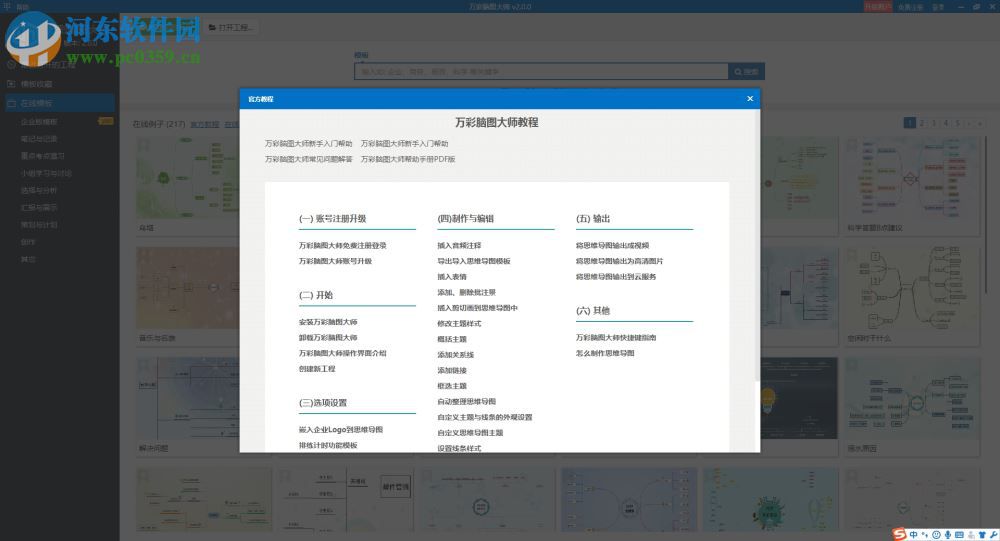Go to page 2 of online examples
This screenshot has height=541, width=1000.
922,123
